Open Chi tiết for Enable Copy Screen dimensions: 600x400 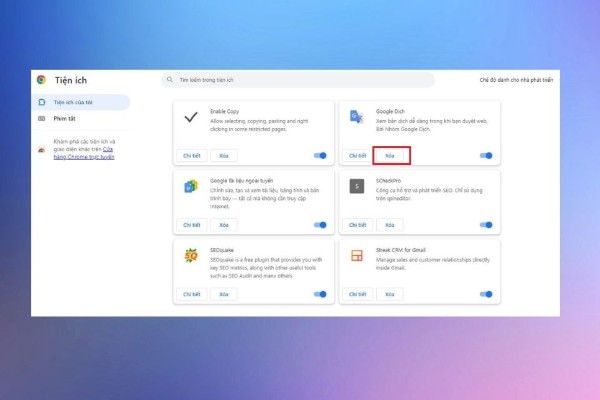click(191, 156)
